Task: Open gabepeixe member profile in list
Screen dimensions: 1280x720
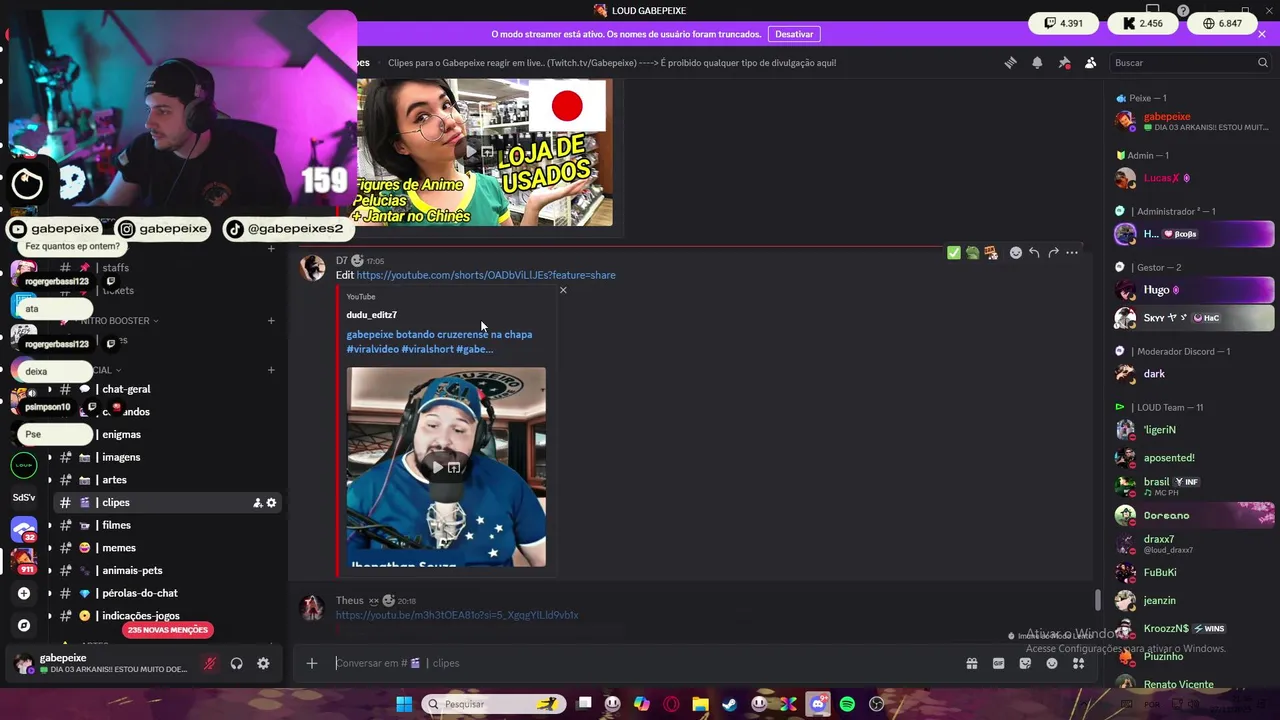Action: click(1194, 122)
